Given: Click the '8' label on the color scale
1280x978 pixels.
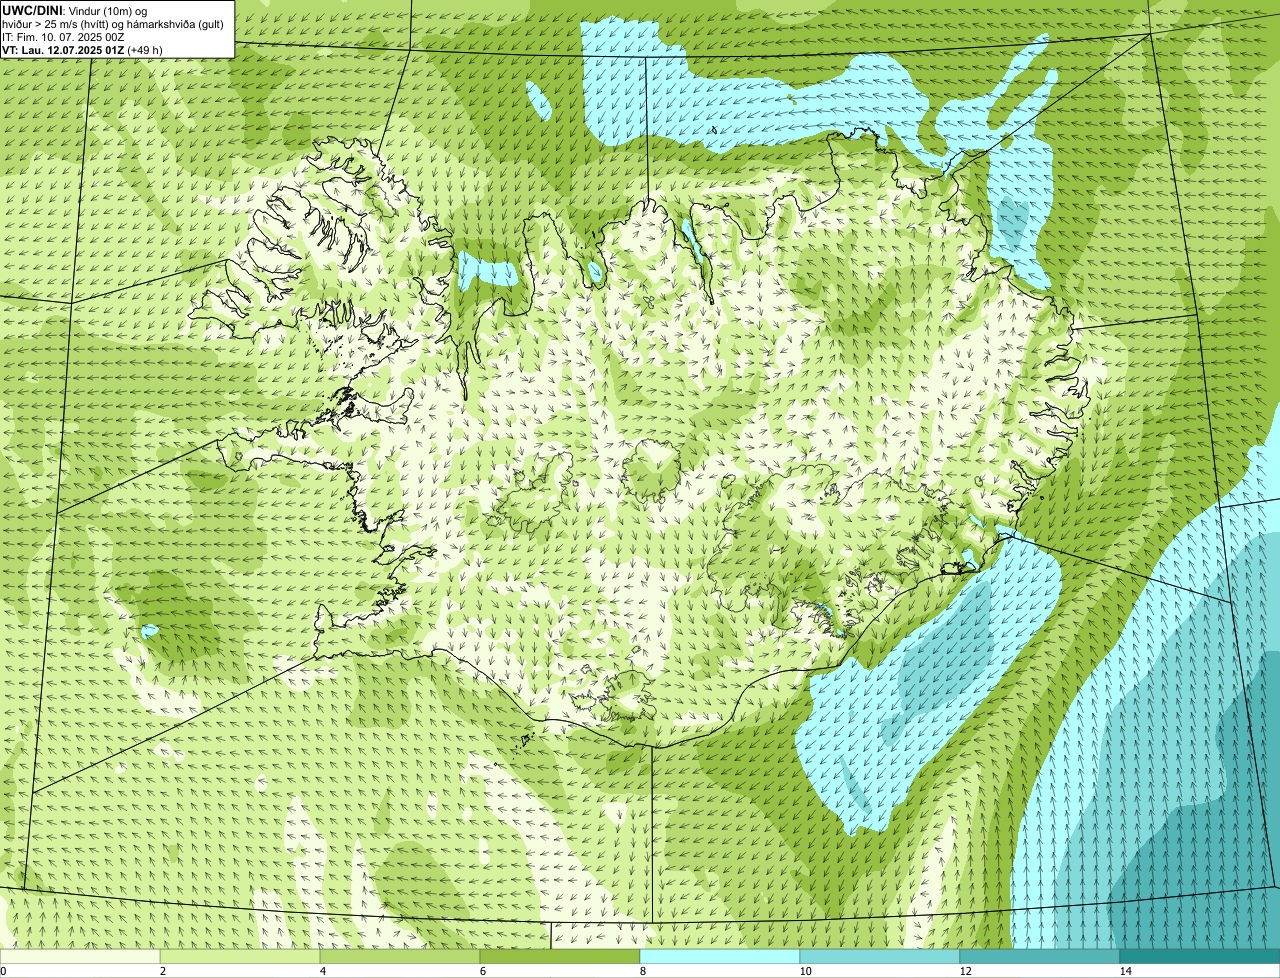Looking at the screenshot, I should pyautogui.click(x=642, y=971).
